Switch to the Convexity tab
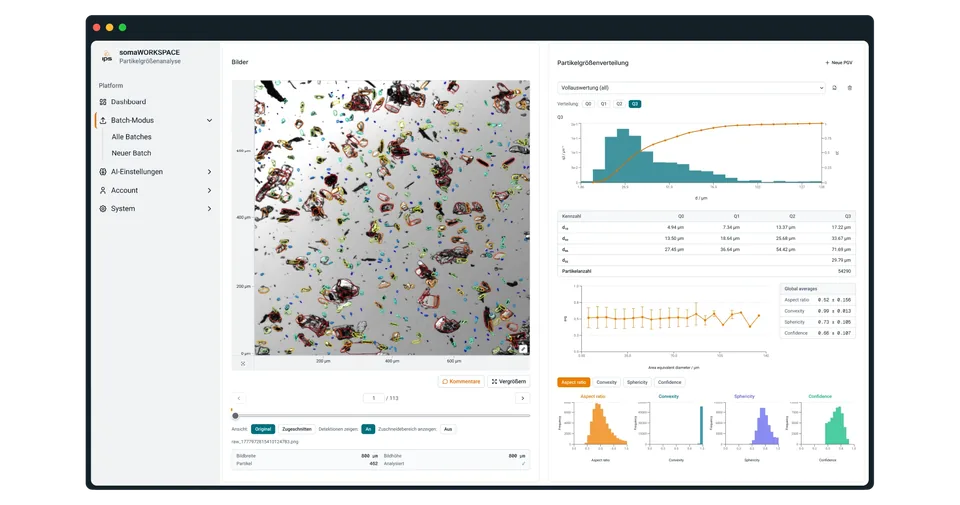 (x=606, y=382)
